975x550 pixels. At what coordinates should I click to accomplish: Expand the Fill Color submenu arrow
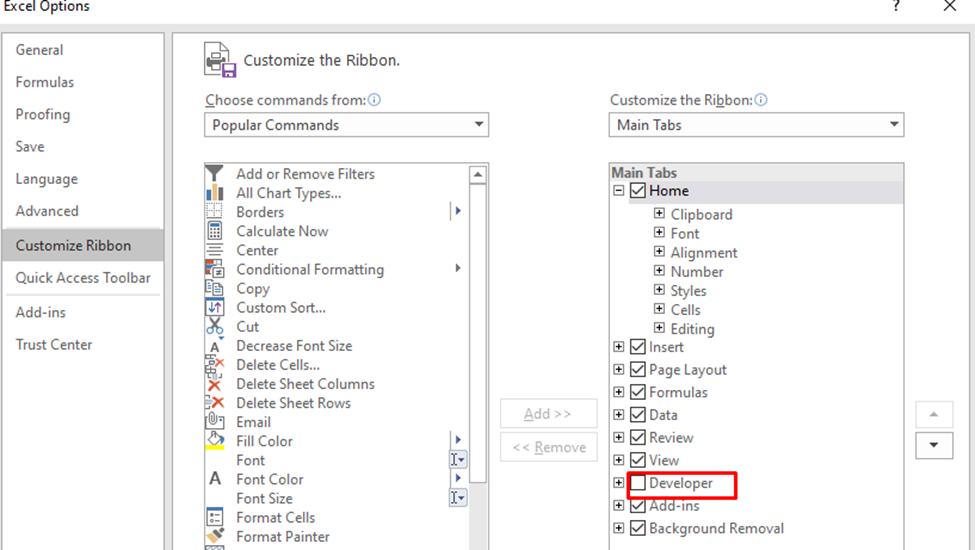pos(458,440)
